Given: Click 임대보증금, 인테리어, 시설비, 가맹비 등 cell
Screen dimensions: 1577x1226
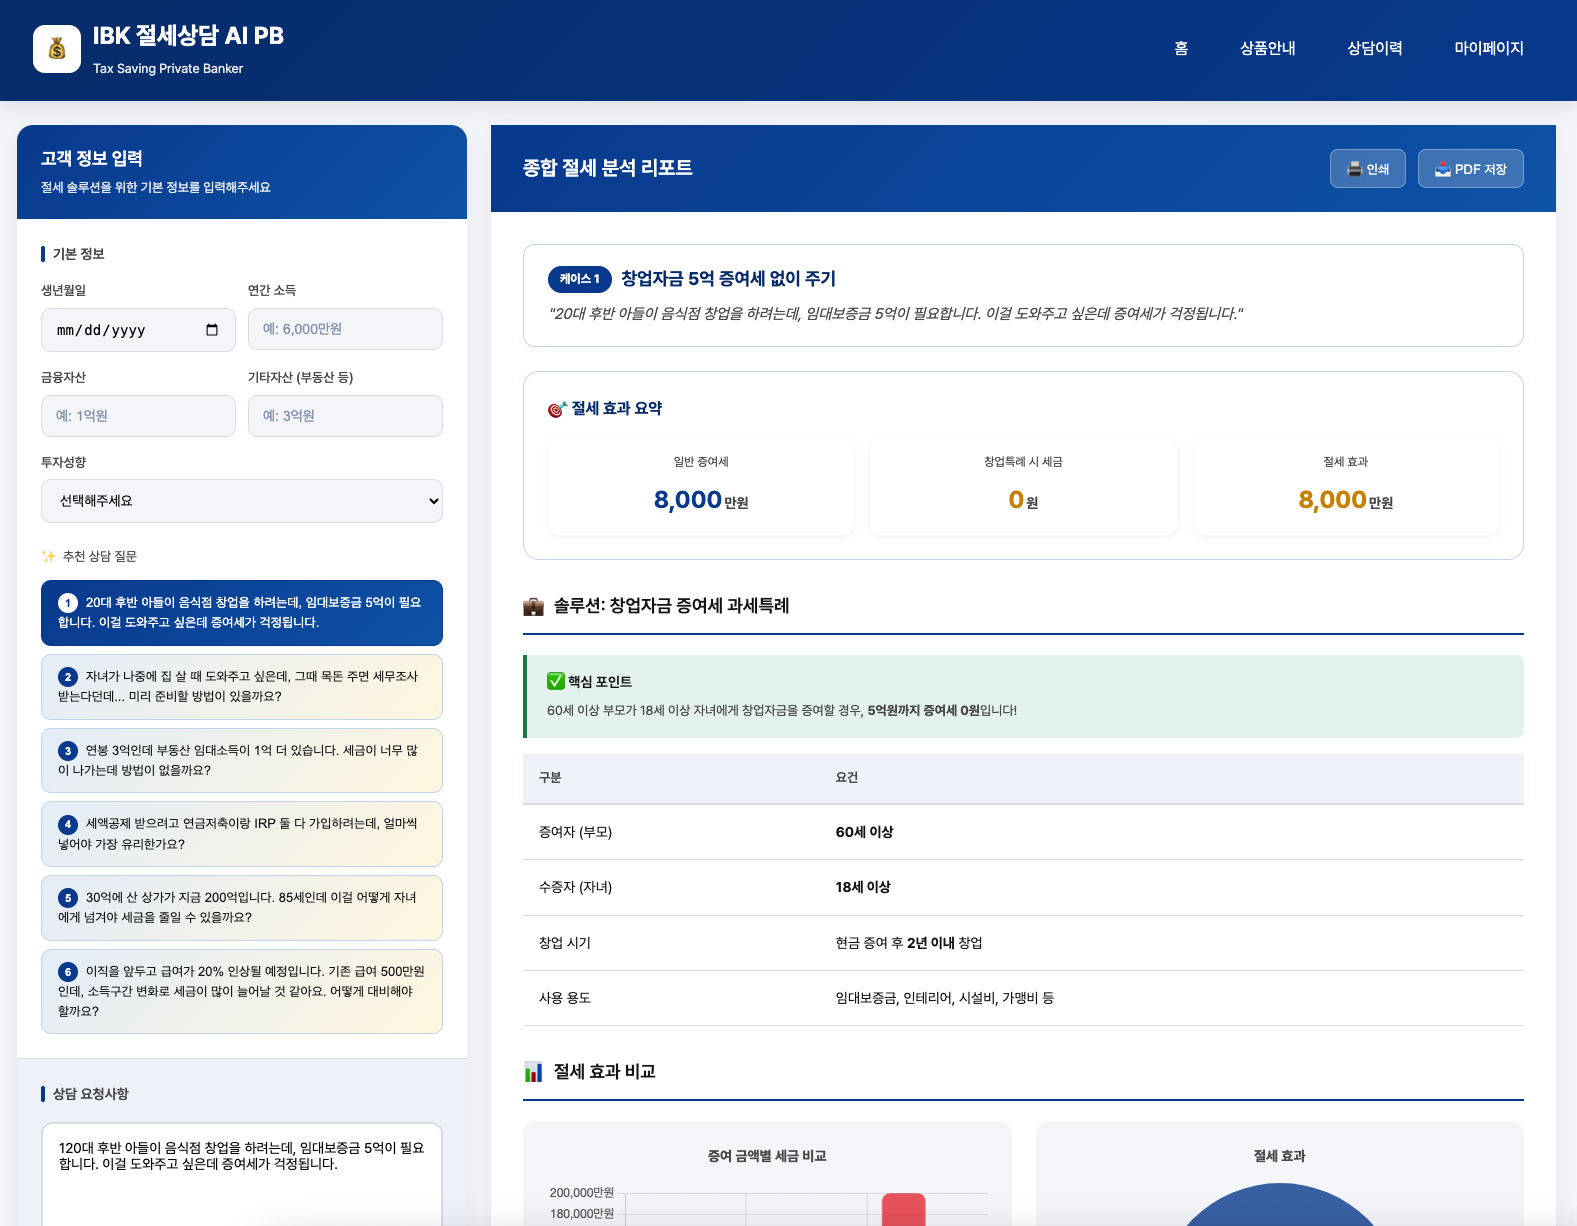Looking at the screenshot, I should tap(945, 998).
